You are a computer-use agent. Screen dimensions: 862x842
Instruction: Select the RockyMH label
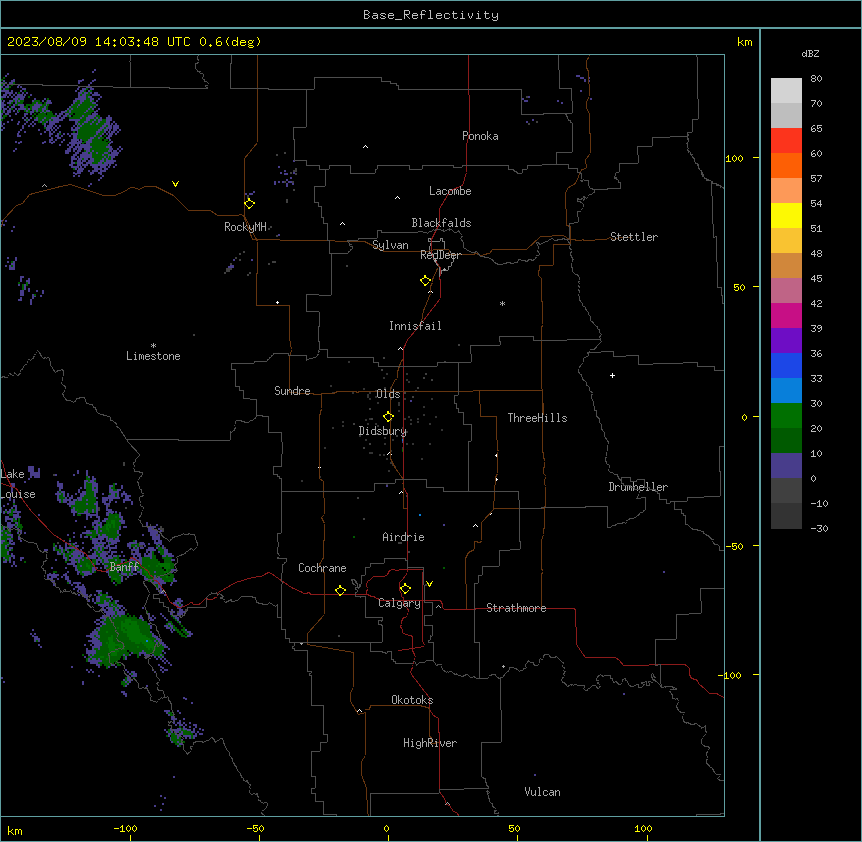(x=245, y=227)
